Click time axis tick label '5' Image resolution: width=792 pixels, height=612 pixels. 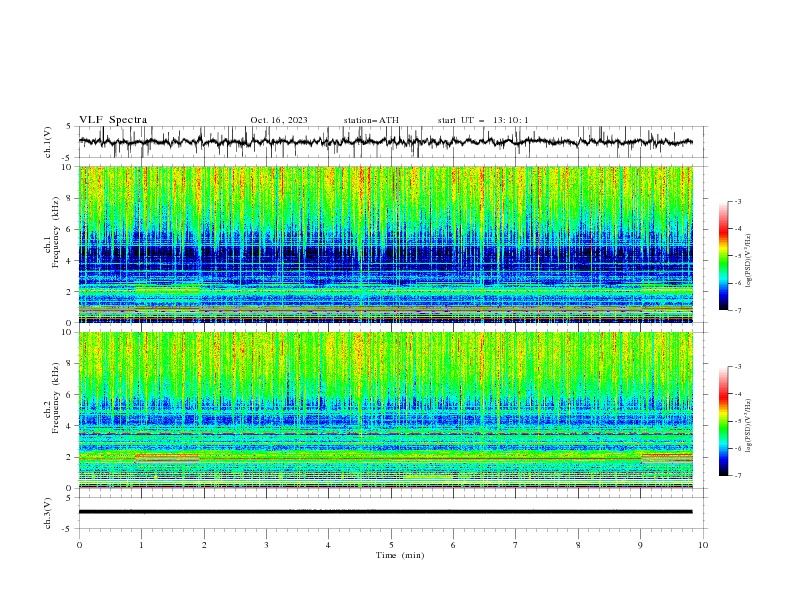click(x=391, y=545)
